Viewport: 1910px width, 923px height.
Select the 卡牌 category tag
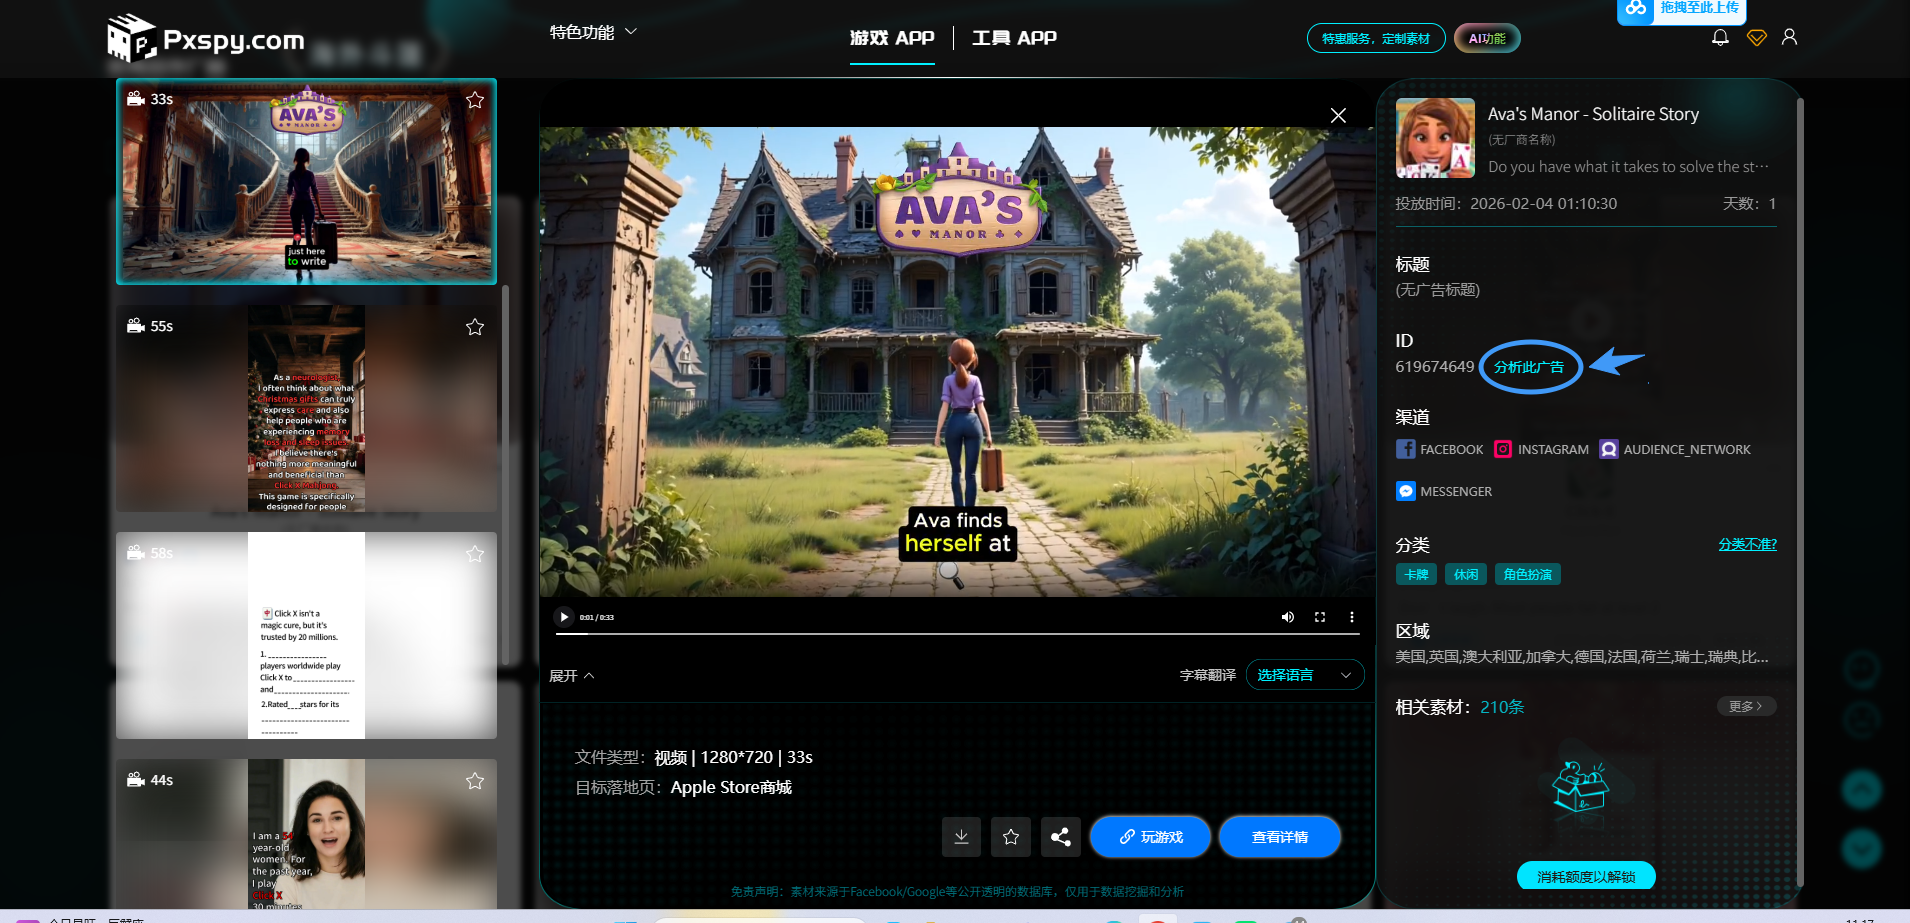point(1416,574)
